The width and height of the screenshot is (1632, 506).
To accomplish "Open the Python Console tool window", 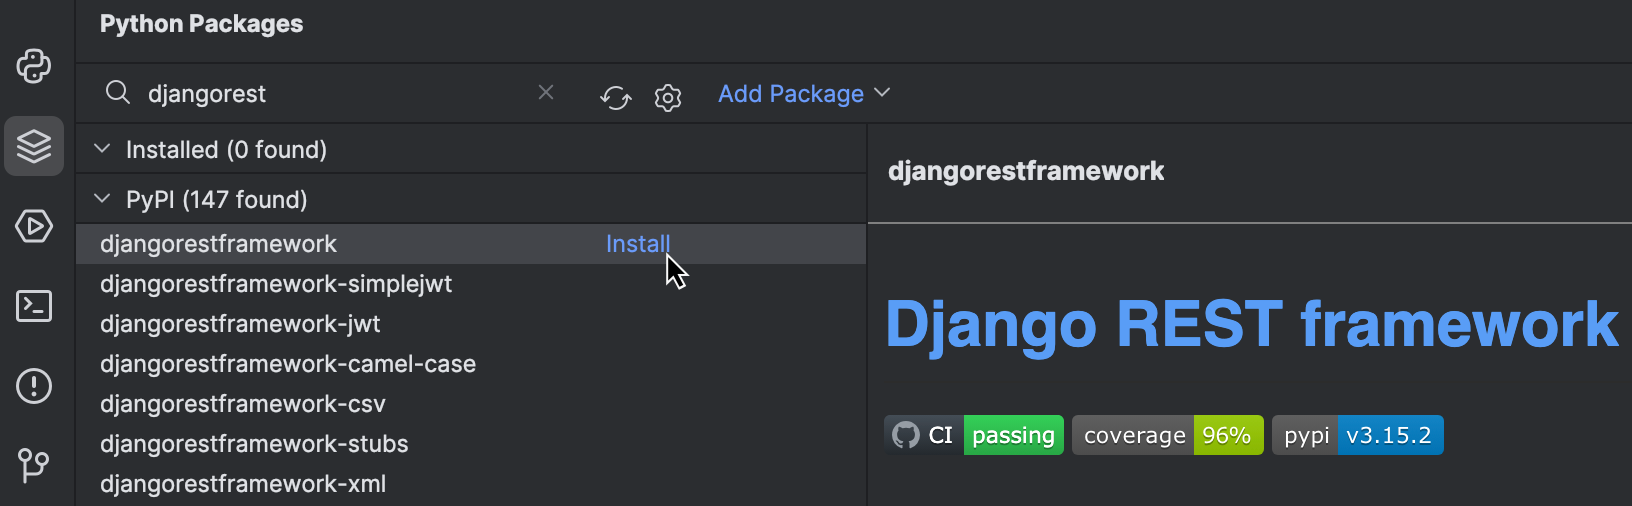I will [34, 66].
